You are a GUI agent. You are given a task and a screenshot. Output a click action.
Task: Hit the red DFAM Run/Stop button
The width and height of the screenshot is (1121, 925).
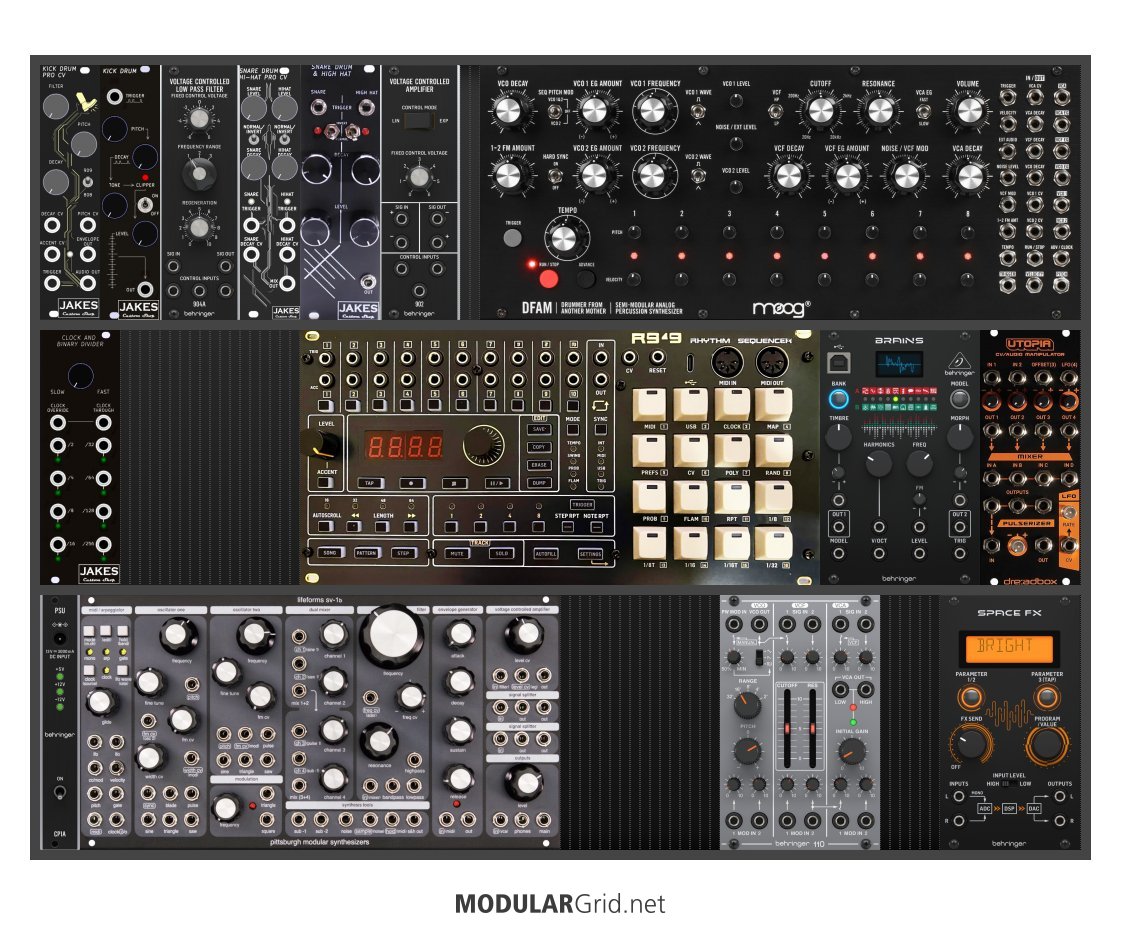548,278
